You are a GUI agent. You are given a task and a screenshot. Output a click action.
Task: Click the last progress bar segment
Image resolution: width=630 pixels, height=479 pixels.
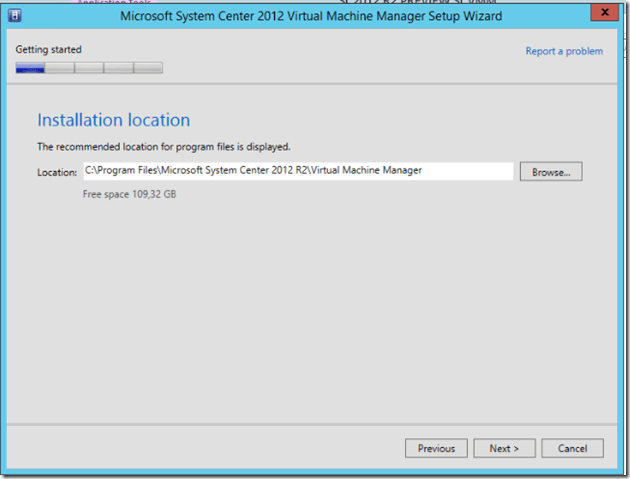coord(148,68)
